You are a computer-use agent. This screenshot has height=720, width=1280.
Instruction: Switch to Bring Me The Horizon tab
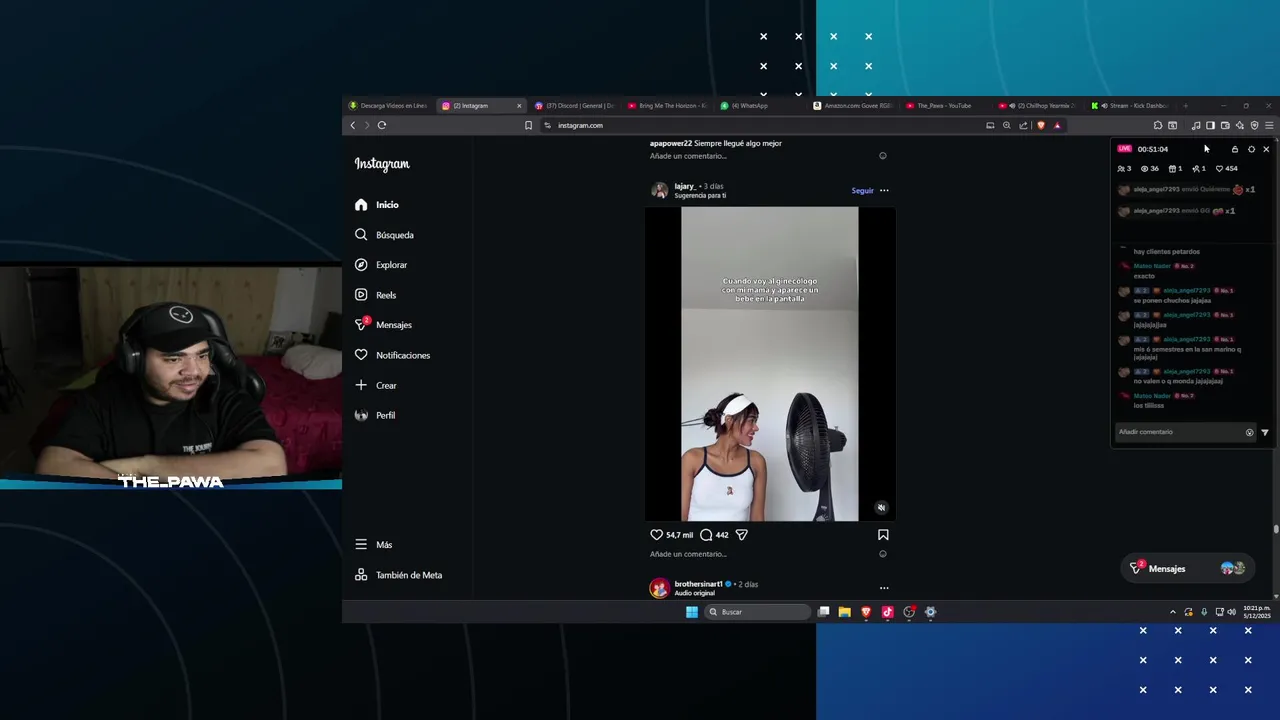tap(667, 105)
